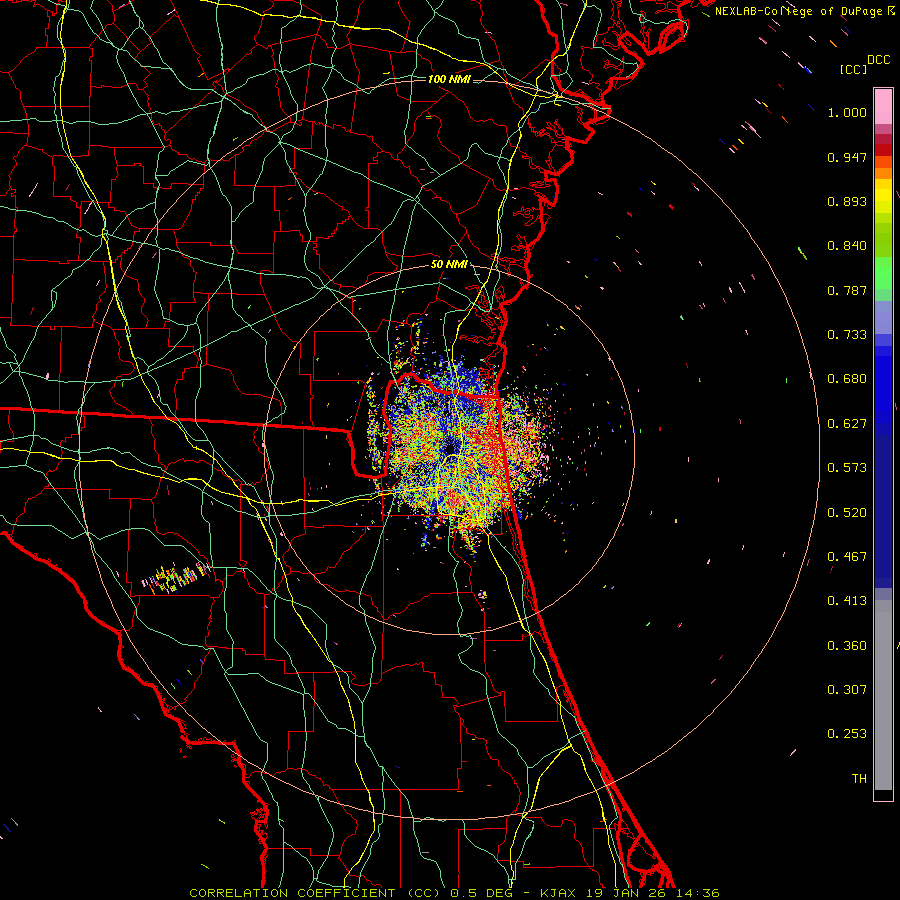Screen dimensions: 900x900
Task: Select the 0.947 color scale value
Action: pos(847,157)
